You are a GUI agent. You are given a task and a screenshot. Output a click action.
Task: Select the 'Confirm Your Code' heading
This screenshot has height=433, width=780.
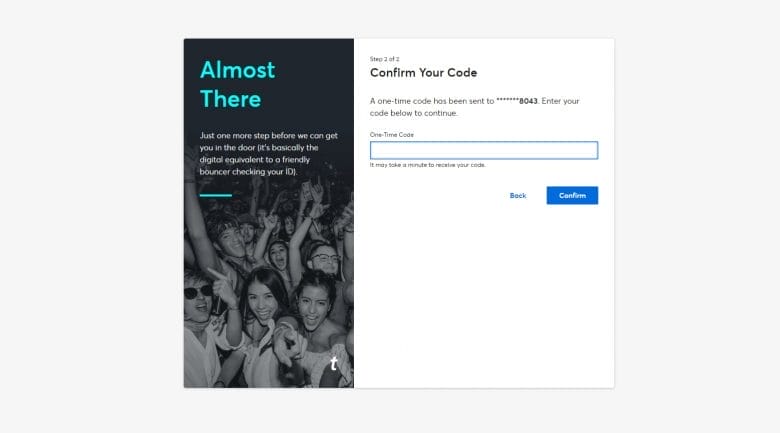point(423,73)
